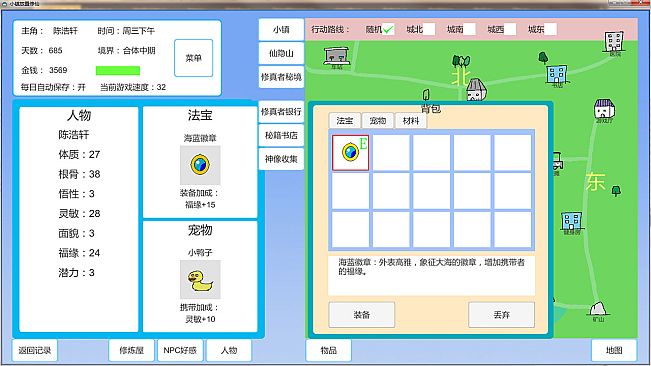This screenshot has height=366, width=651.
Task: Click the 游戏厅 arcade building on map
Action: [604, 109]
